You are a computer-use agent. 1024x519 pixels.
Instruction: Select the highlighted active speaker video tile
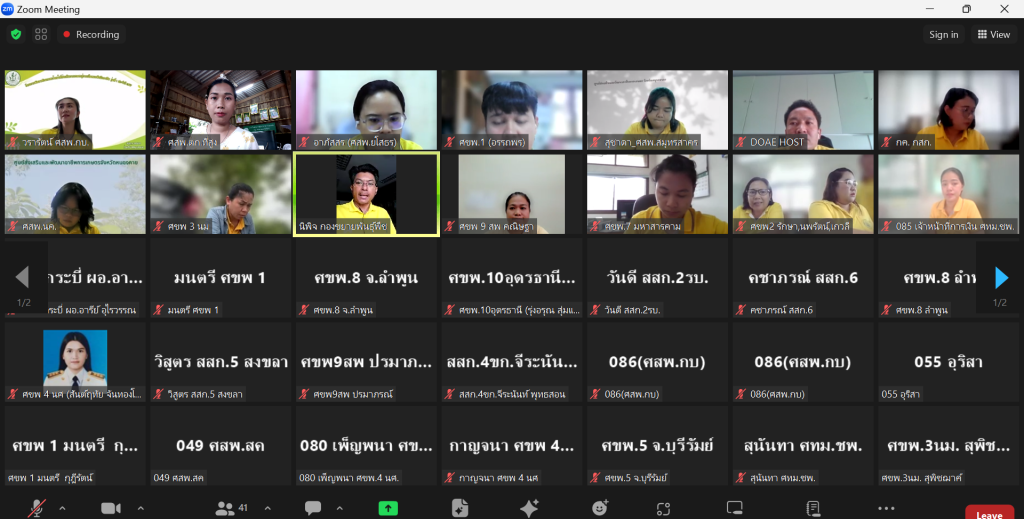coord(366,194)
